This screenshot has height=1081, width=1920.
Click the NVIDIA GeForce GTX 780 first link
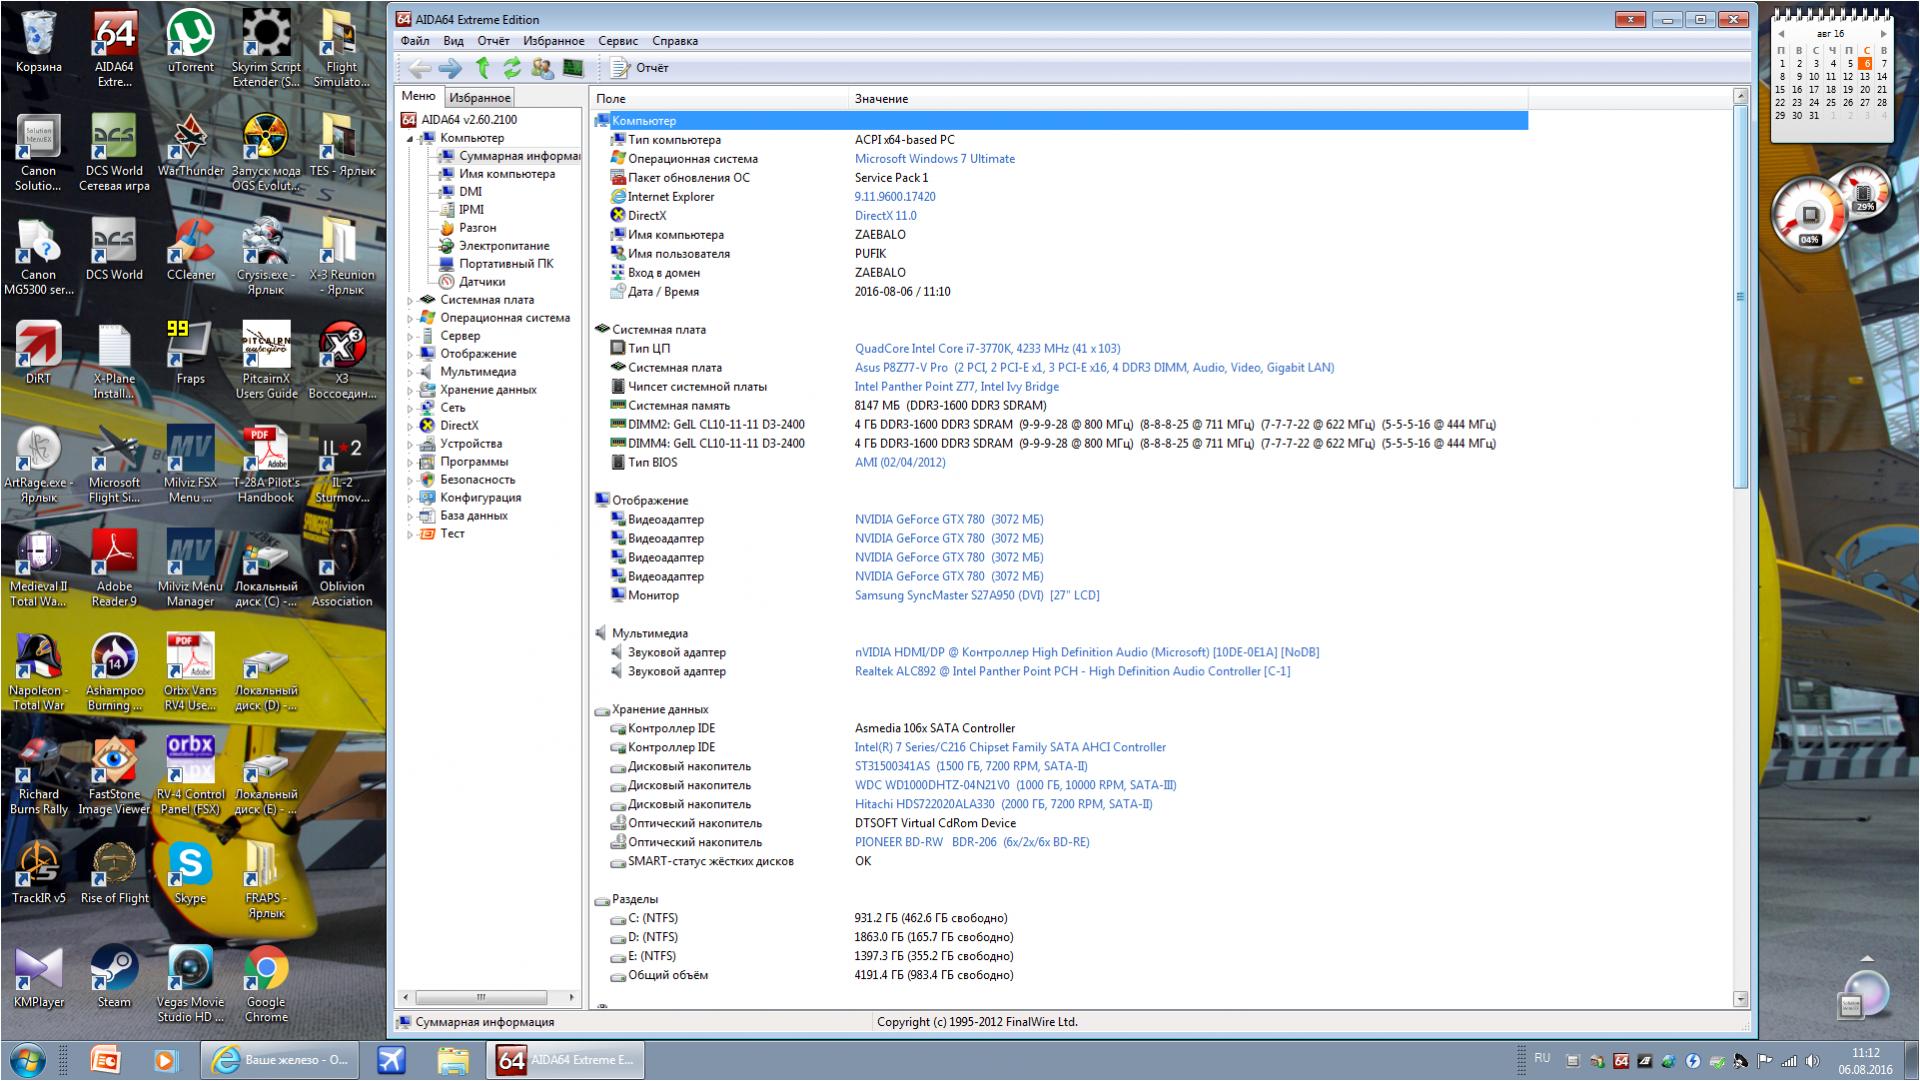[948, 520]
